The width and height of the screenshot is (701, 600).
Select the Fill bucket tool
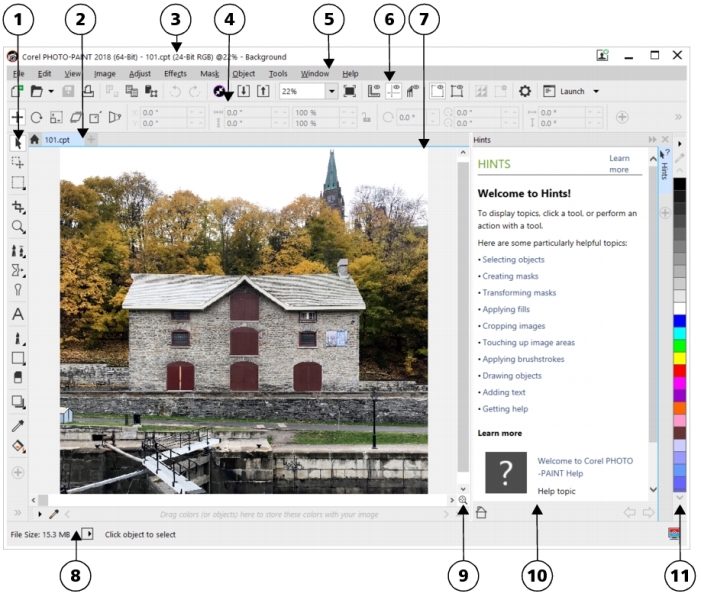point(18,446)
